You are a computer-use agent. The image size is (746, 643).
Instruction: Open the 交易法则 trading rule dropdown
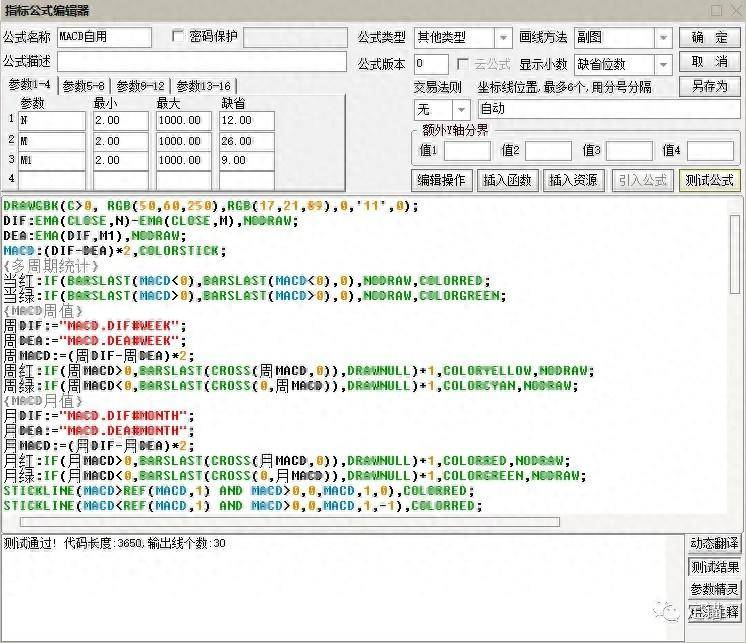[x=461, y=110]
